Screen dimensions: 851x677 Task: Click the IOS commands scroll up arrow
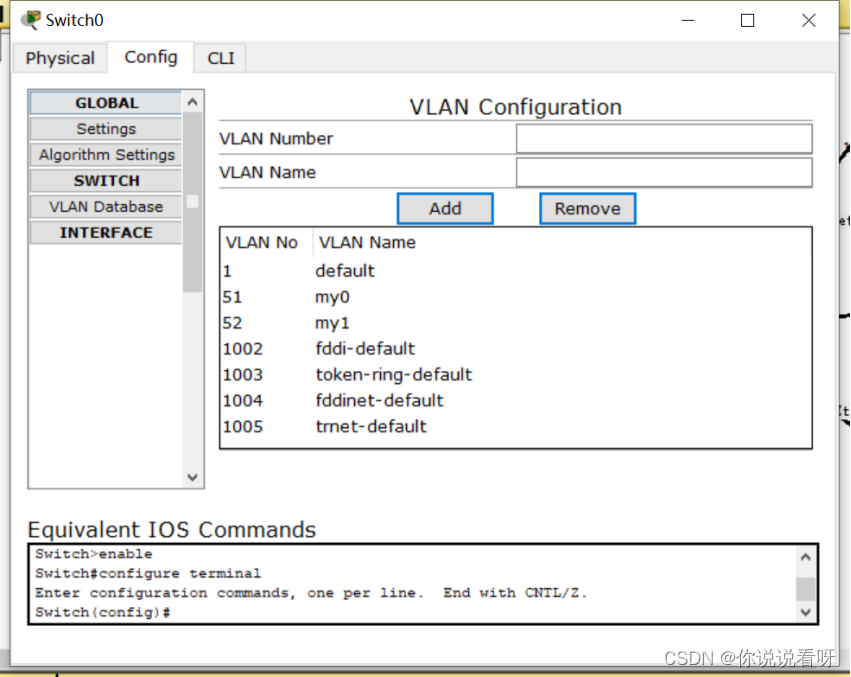pos(805,556)
